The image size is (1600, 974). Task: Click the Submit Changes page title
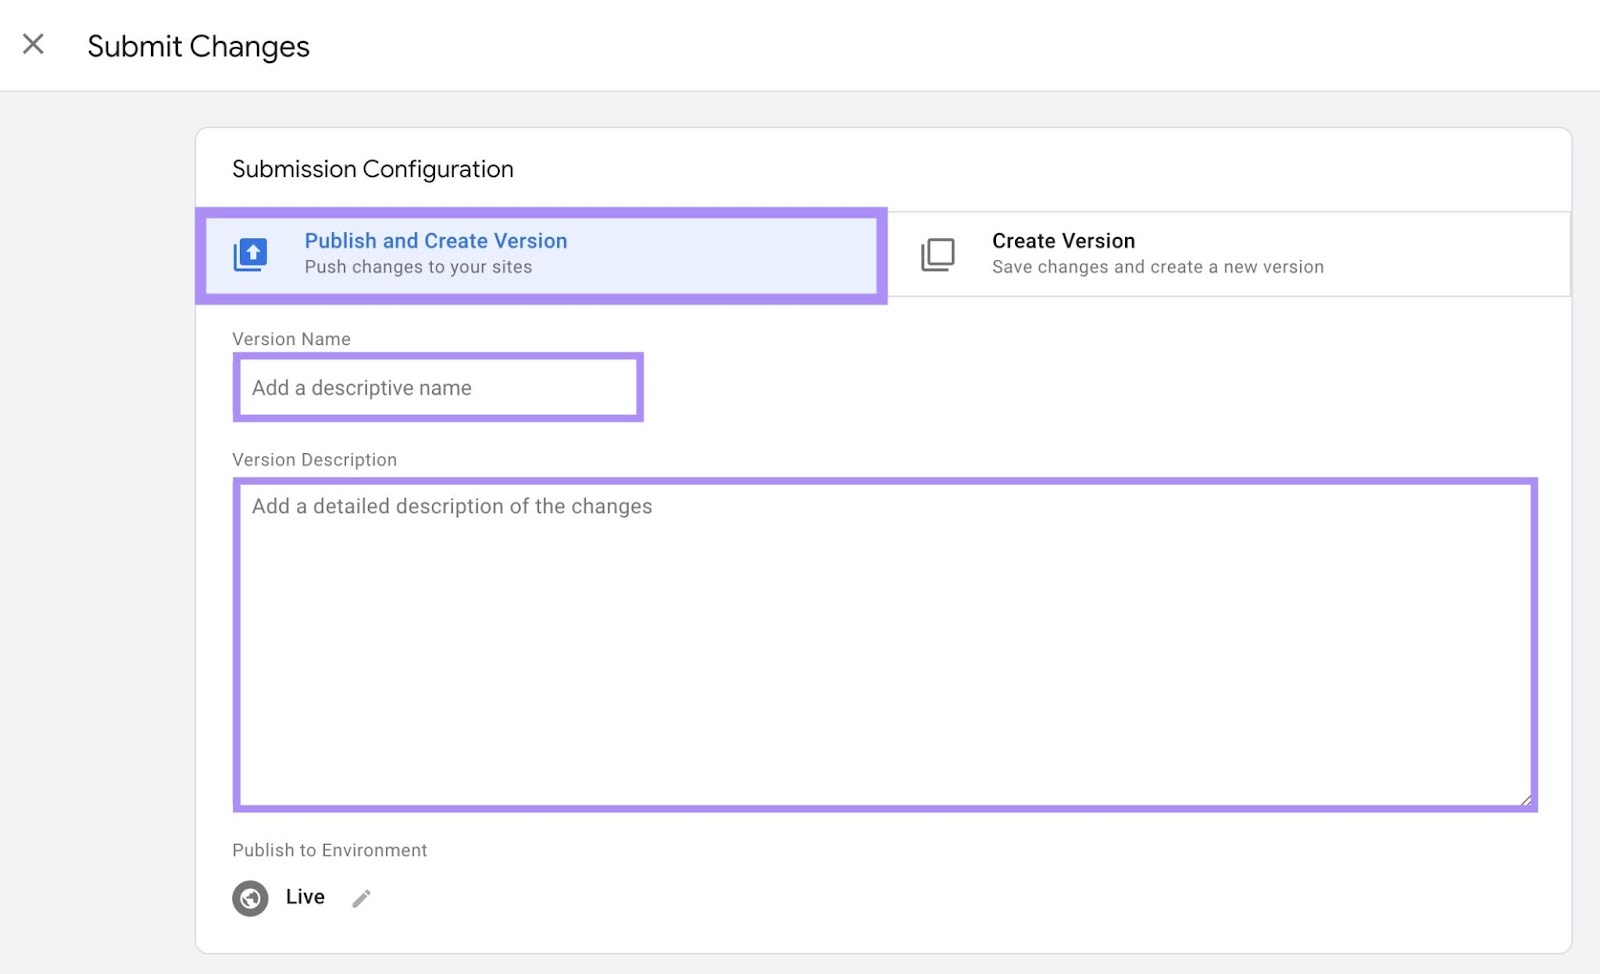(x=198, y=46)
